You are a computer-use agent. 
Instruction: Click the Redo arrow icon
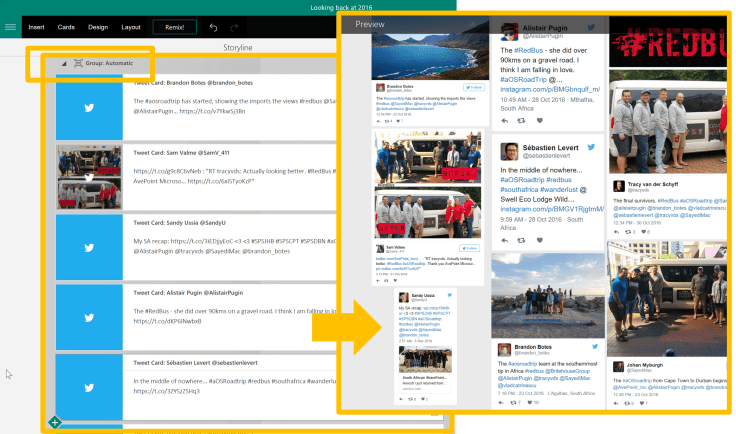235,27
